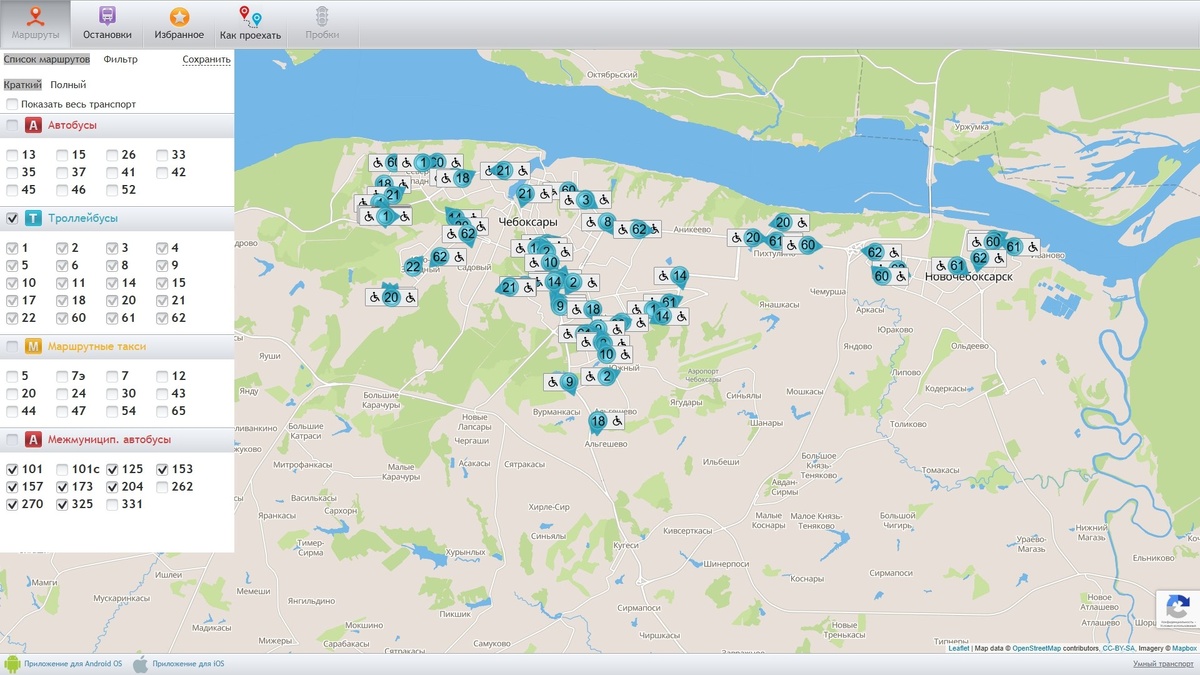
Task: Uncheck trolleybus route 62
Action: click(x=162, y=318)
